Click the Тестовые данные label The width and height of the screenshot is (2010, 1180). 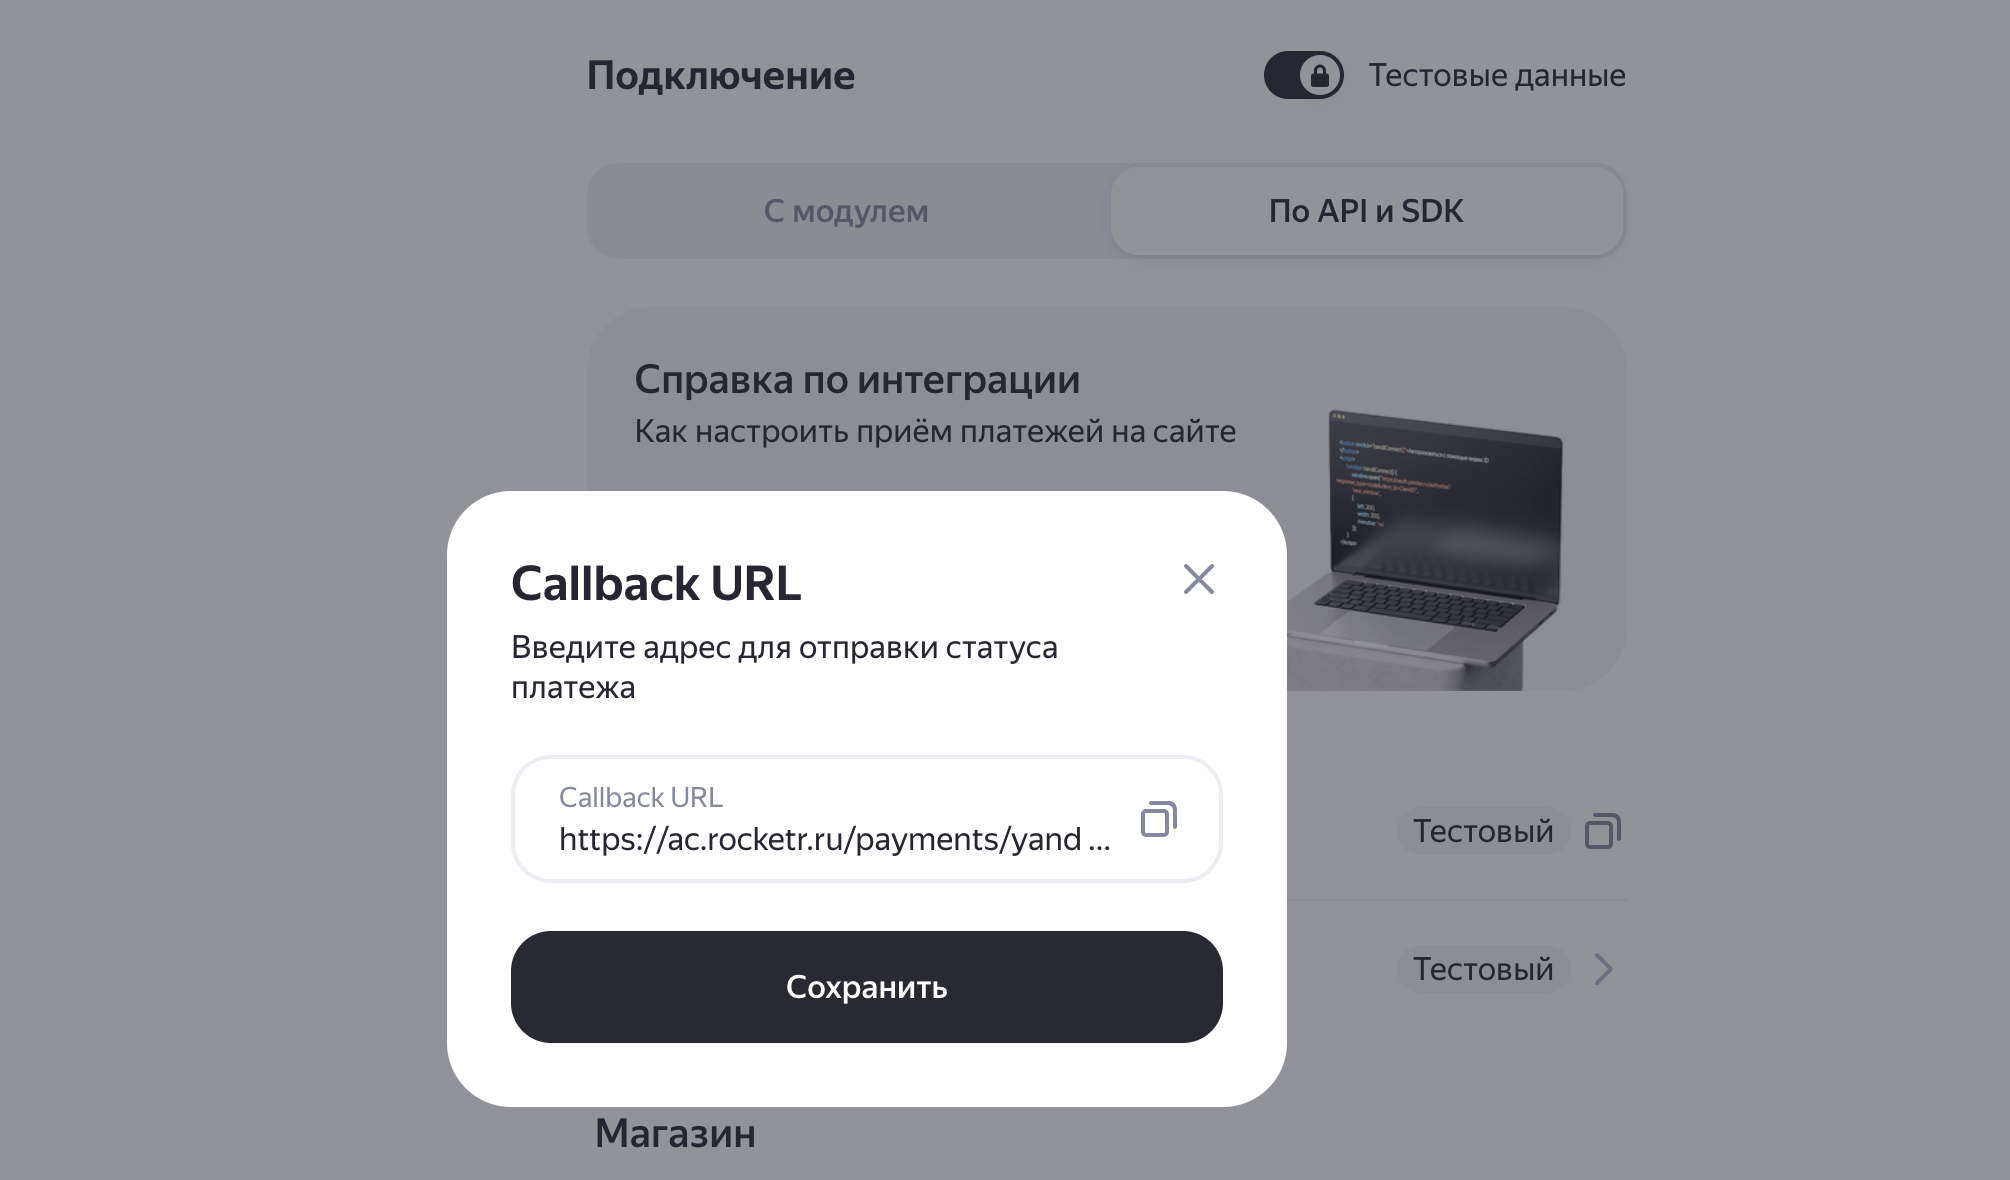coord(1497,76)
